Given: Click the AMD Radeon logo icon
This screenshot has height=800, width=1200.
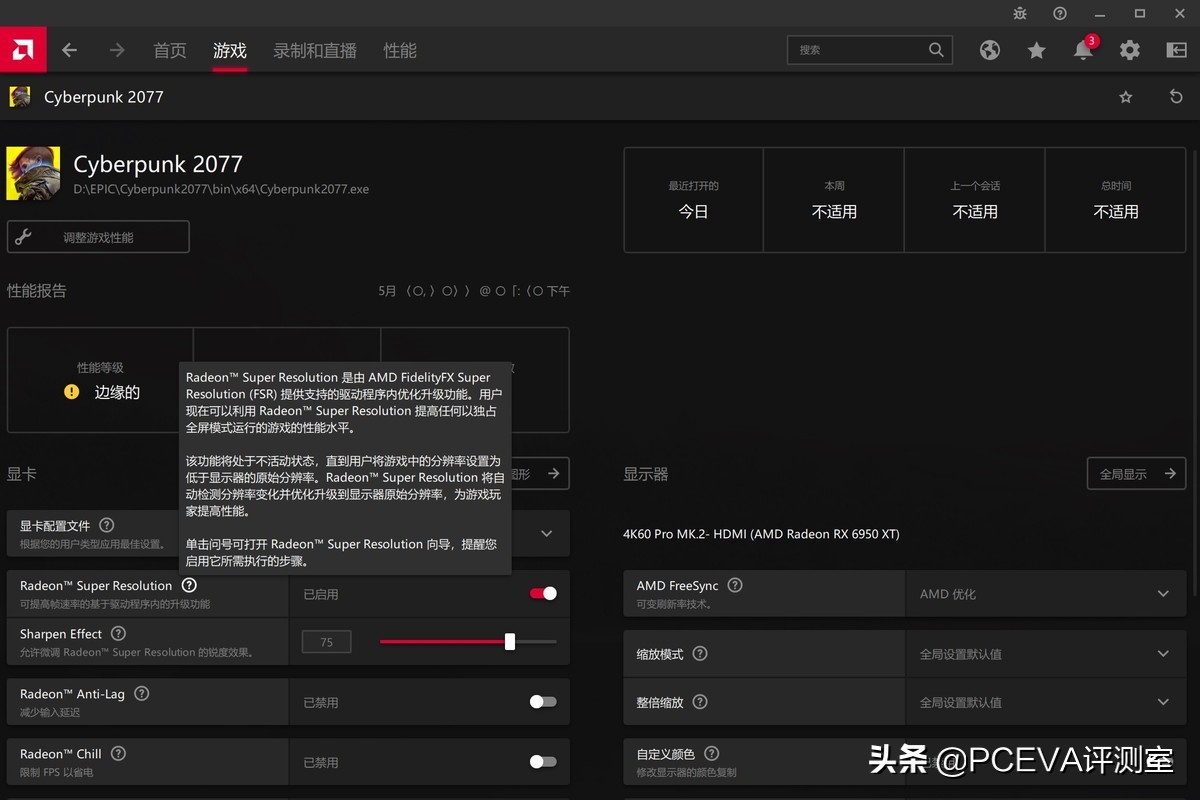Looking at the screenshot, I should click(x=22, y=49).
